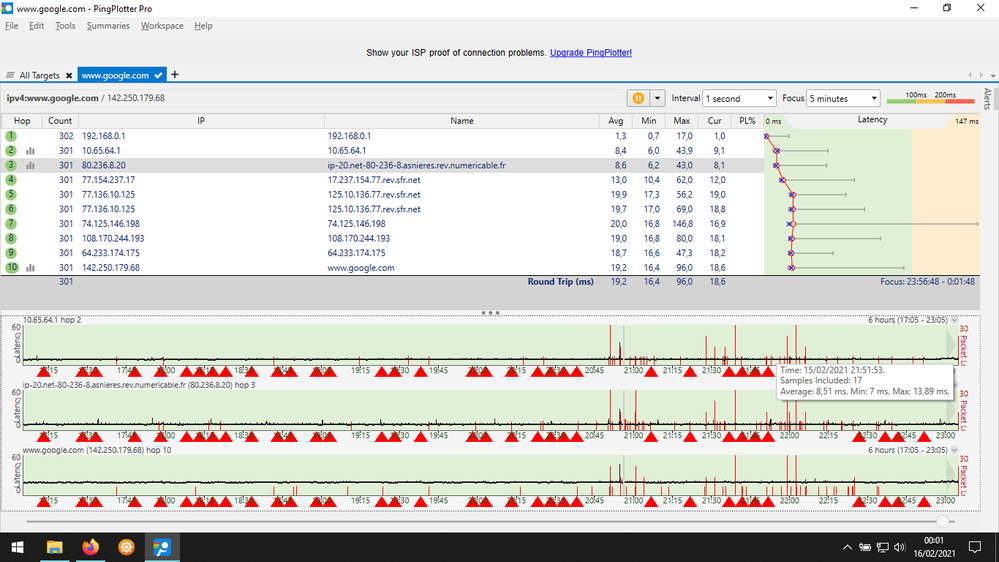Click the volume icon in the tray

[x=899, y=547]
